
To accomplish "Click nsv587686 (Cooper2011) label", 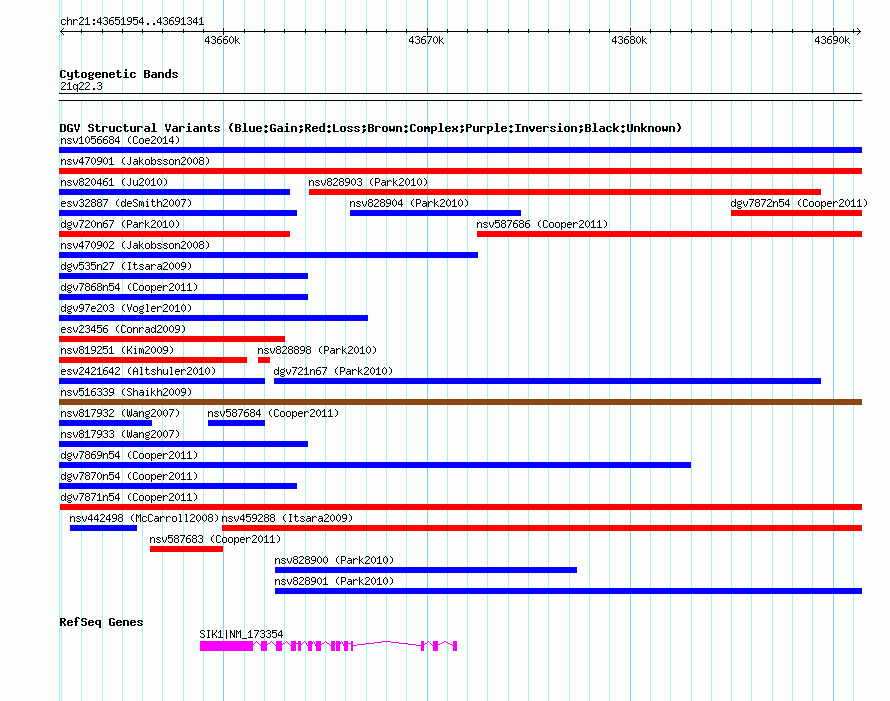I will (x=542, y=224).
